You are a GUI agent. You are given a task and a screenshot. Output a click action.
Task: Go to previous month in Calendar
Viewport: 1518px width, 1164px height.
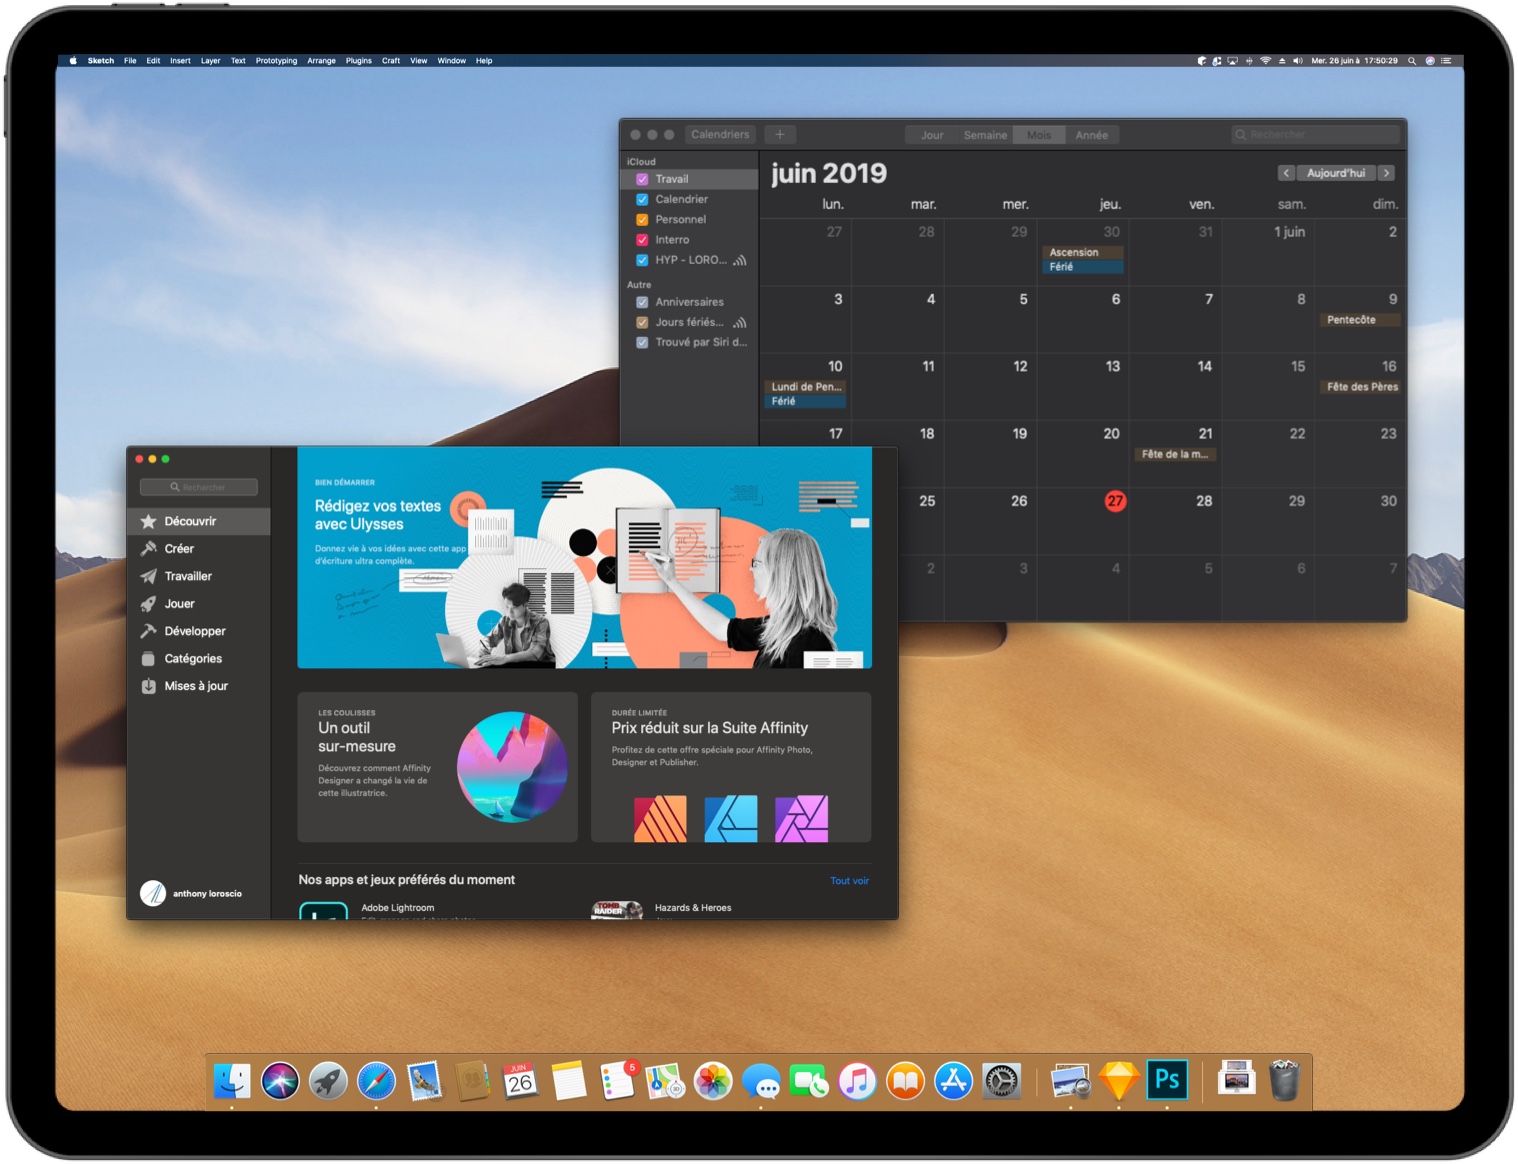(x=1286, y=173)
